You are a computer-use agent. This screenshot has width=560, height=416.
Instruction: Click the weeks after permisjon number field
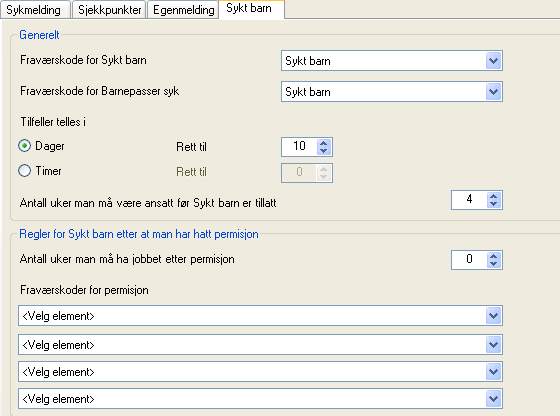(469, 260)
